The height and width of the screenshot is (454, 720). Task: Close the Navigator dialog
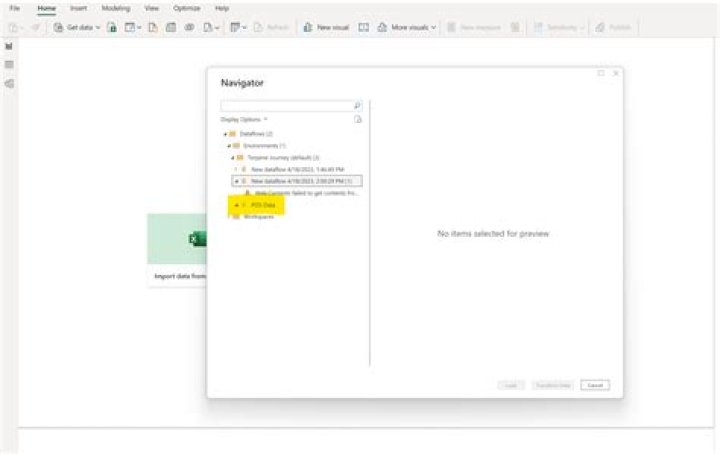pyautogui.click(x=616, y=73)
